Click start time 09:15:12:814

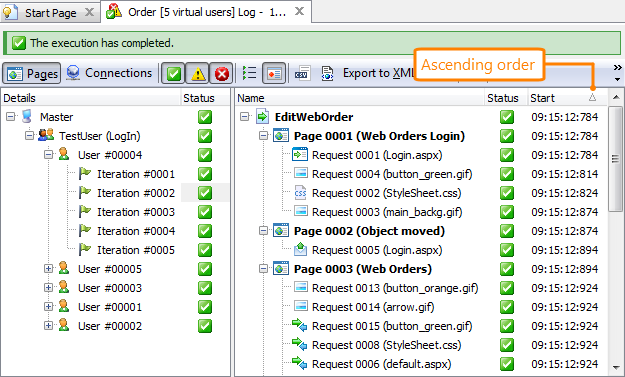click(564, 174)
